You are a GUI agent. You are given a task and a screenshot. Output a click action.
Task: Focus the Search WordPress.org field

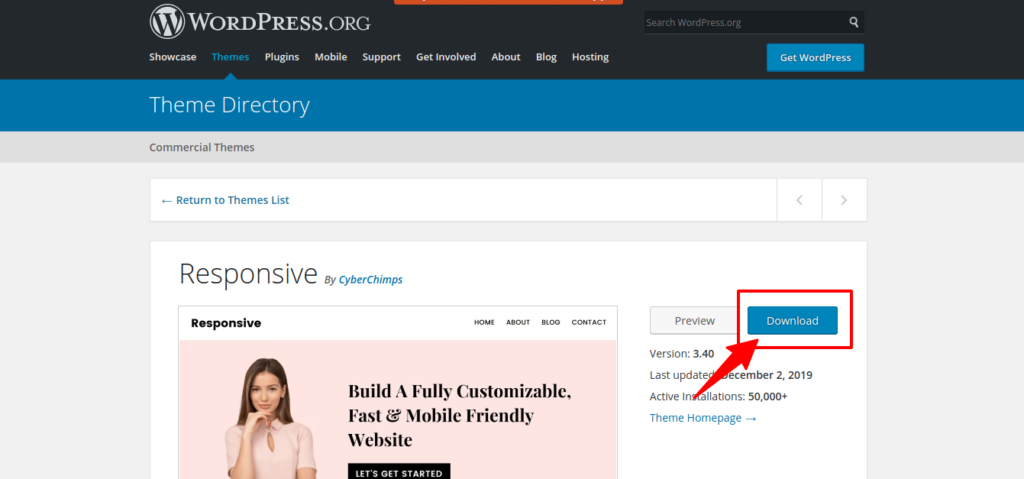[745, 22]
